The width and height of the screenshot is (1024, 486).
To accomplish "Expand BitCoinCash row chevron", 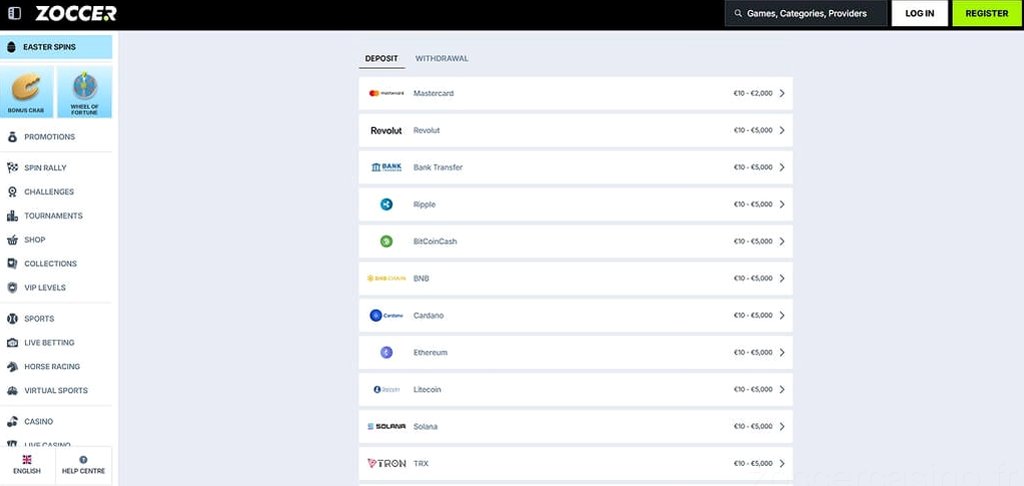I will pyautogui.click(x=782, y=242).
